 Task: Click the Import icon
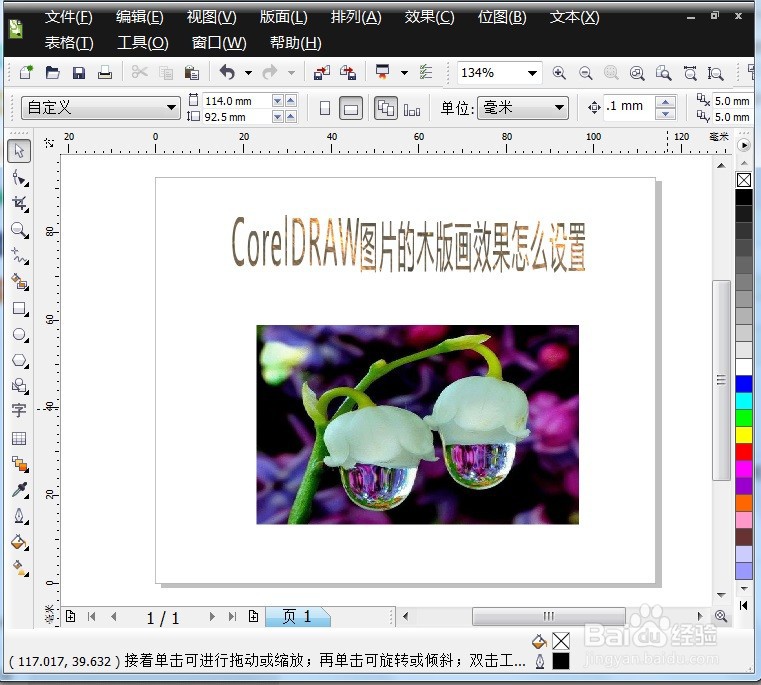[x=322, y=73]
